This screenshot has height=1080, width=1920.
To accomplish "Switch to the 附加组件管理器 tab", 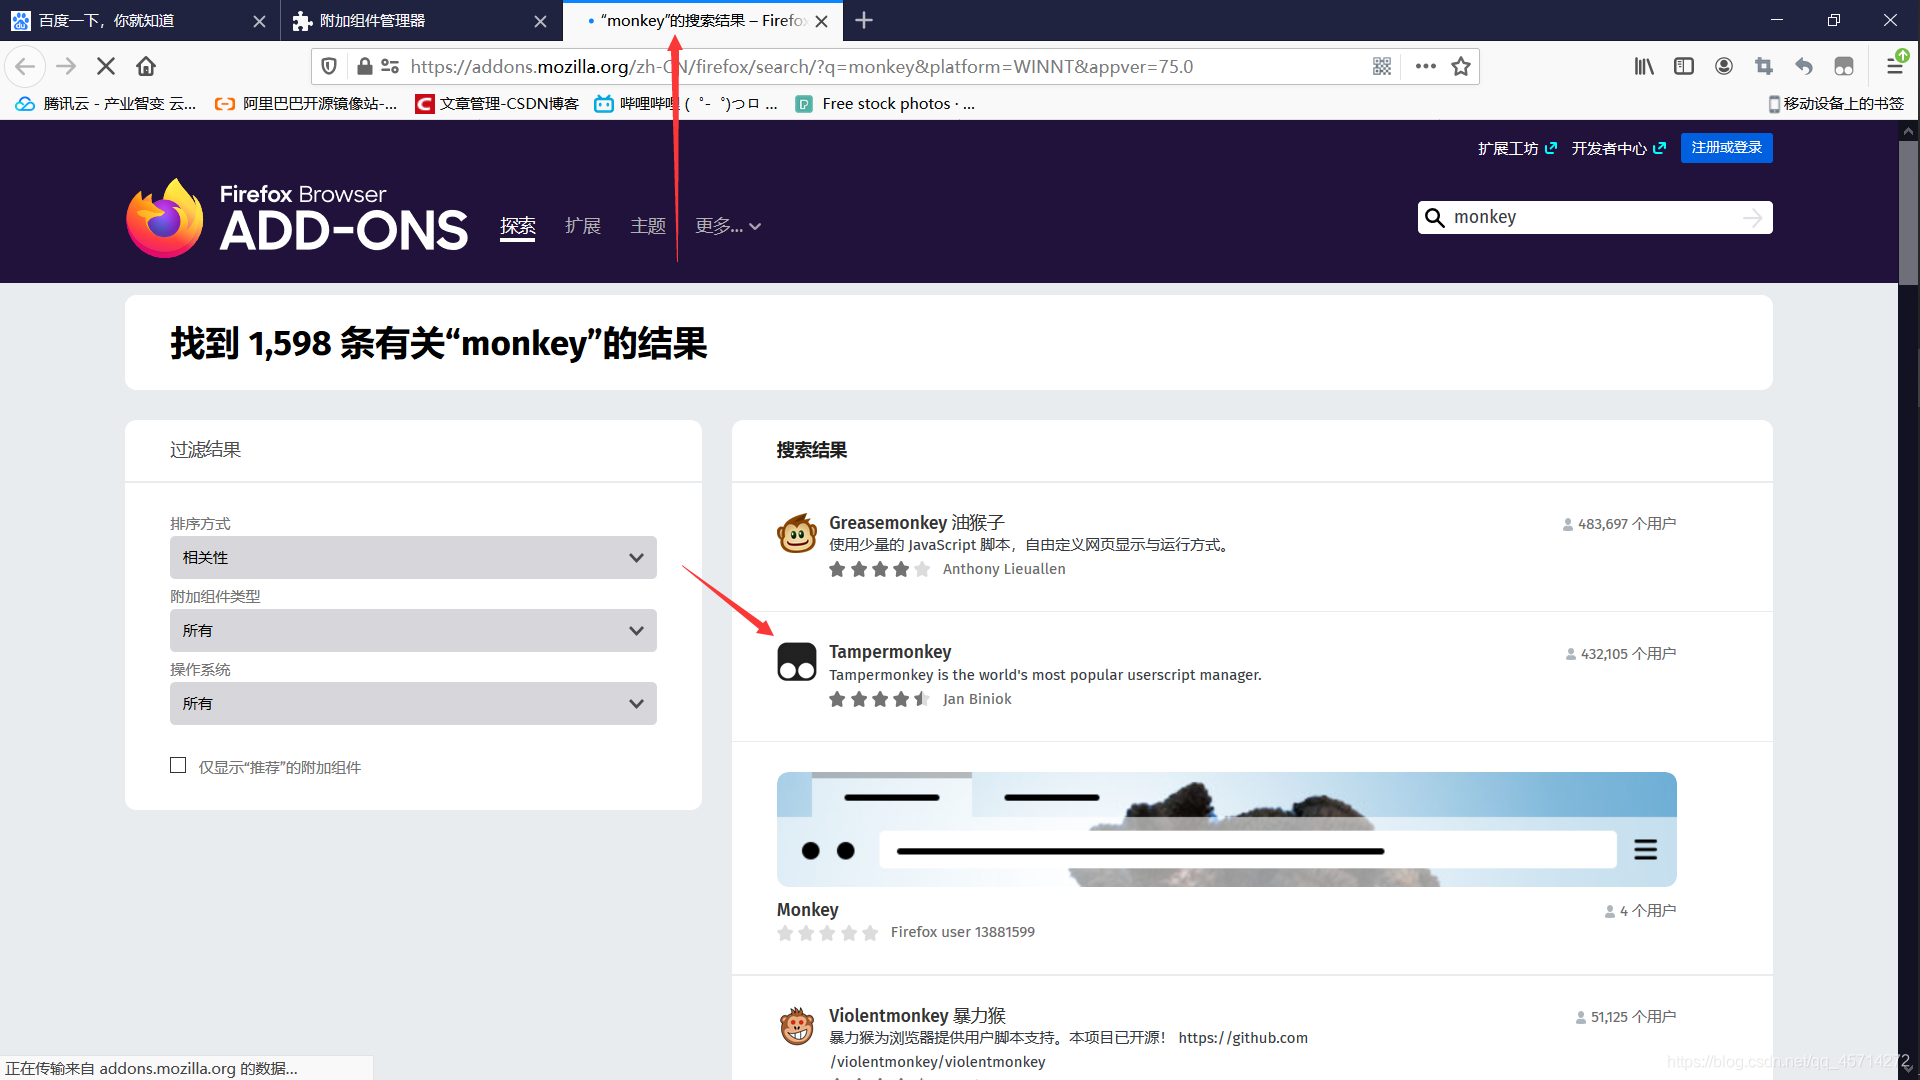I will click(x=420, y=21).
